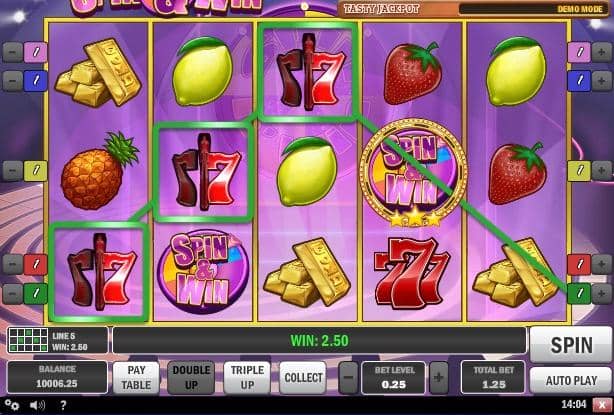Click the SPIN button
This screenshot has height=415, width=614.
point(571,345)
